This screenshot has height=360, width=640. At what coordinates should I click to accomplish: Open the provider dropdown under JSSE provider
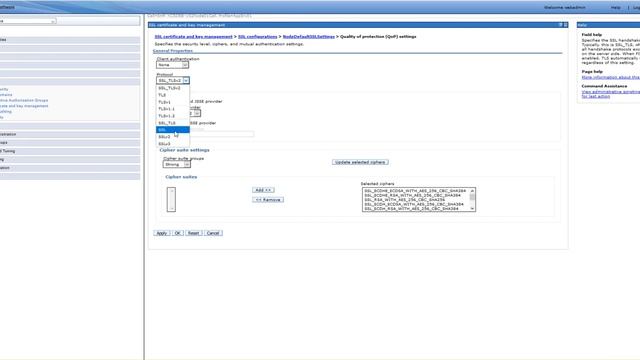(195, 113)
